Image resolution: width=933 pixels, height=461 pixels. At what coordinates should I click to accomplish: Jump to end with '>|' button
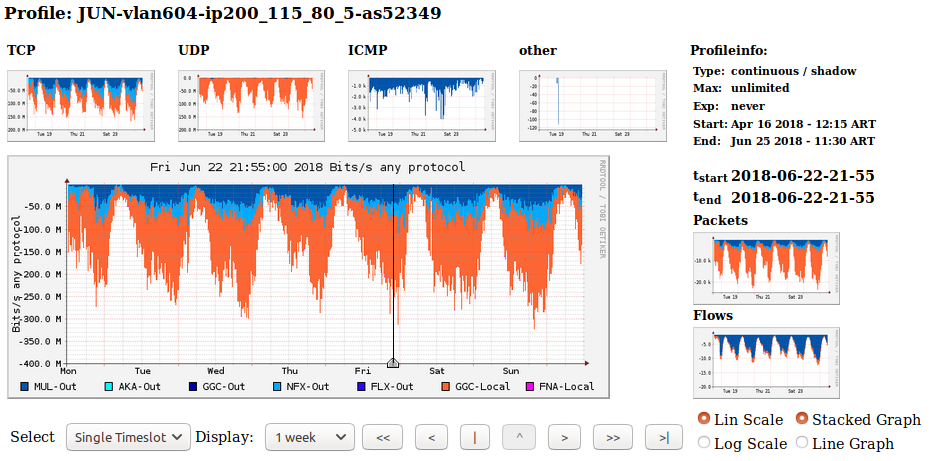click(x=663, y=437)
